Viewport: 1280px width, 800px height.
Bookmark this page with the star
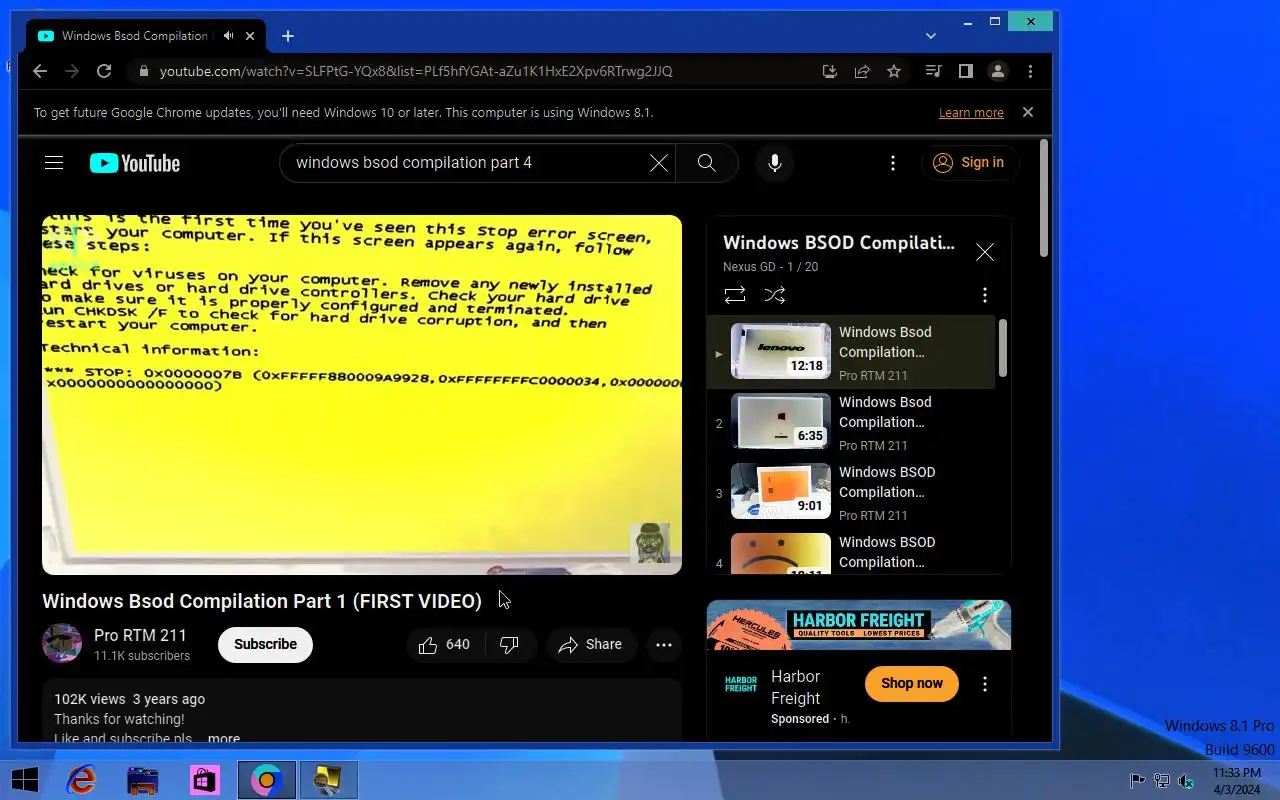click(894, 71)
